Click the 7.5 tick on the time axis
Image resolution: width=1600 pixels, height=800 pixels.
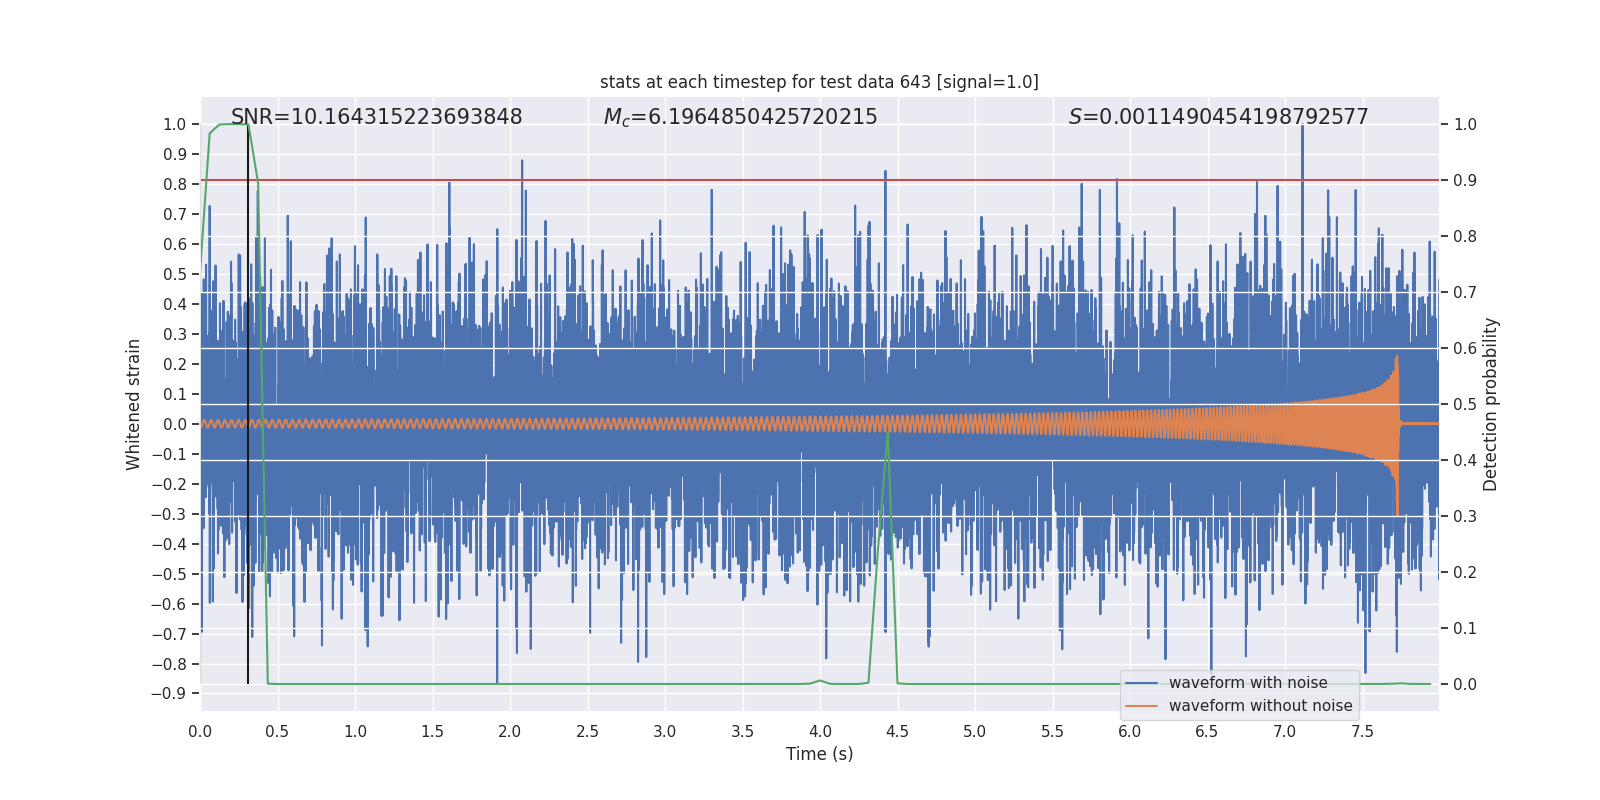click(1362, 731)
